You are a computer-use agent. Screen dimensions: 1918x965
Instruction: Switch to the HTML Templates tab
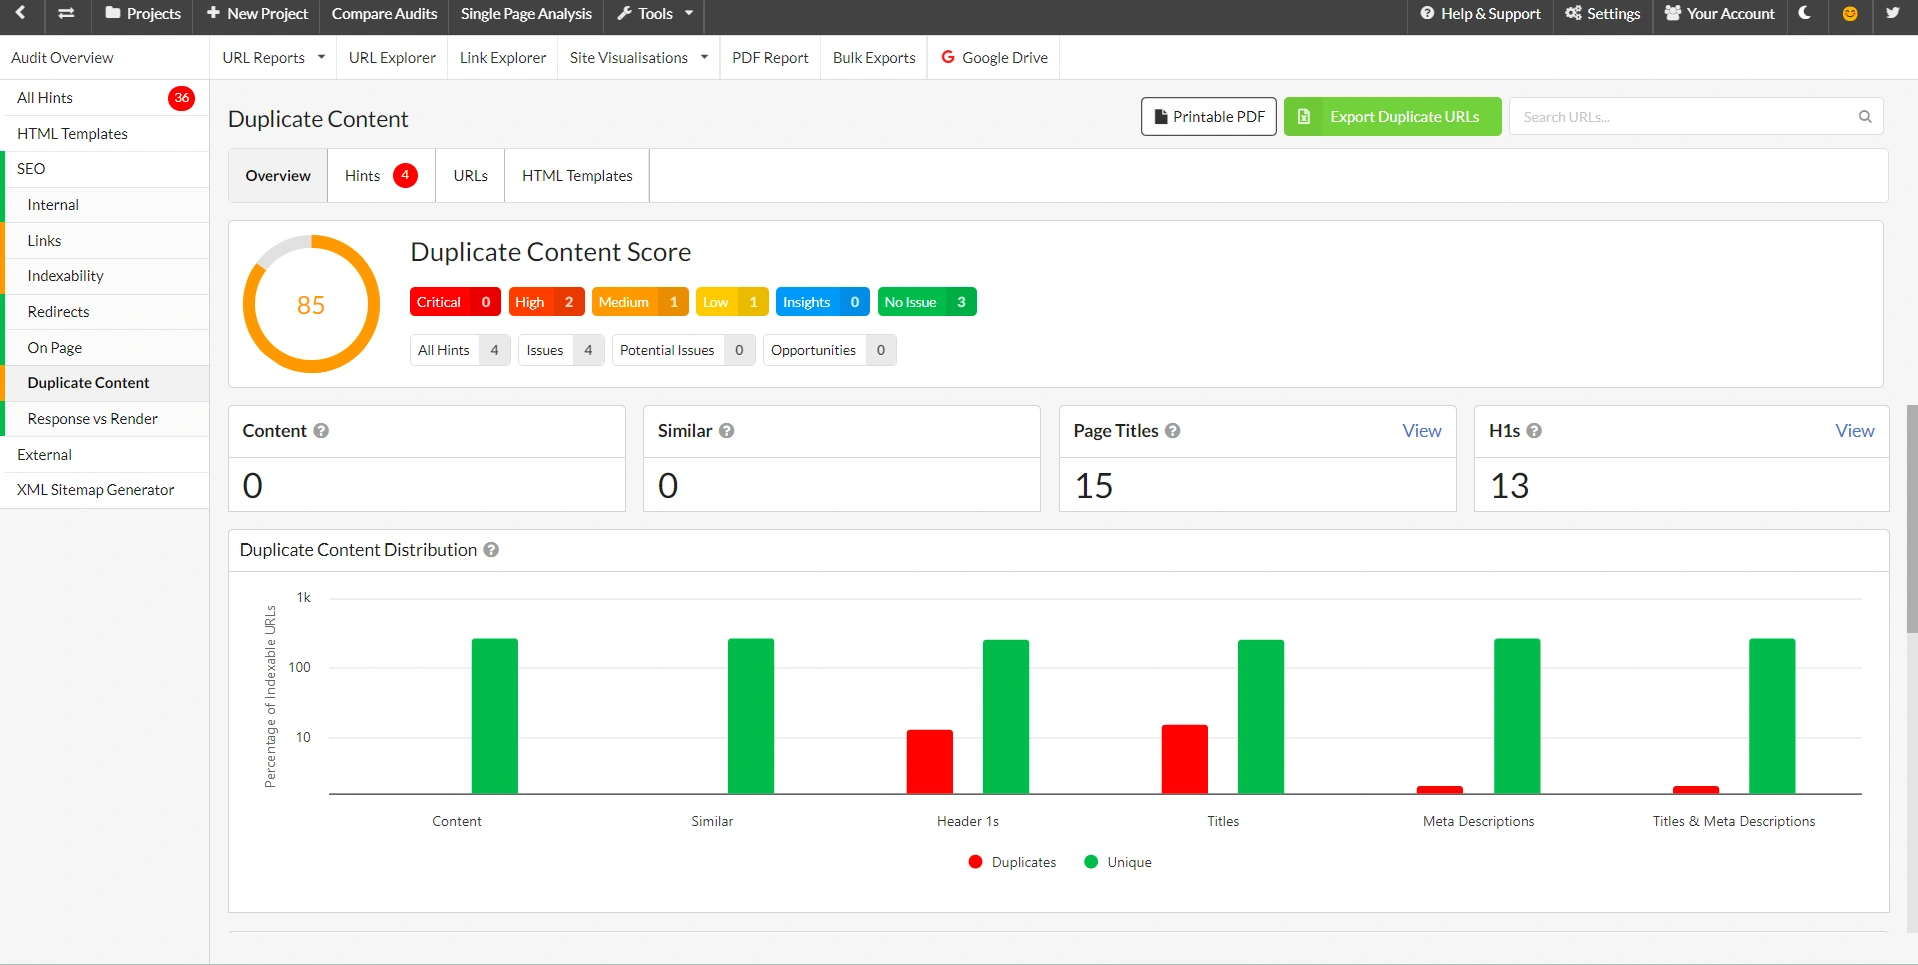point(576,175)
